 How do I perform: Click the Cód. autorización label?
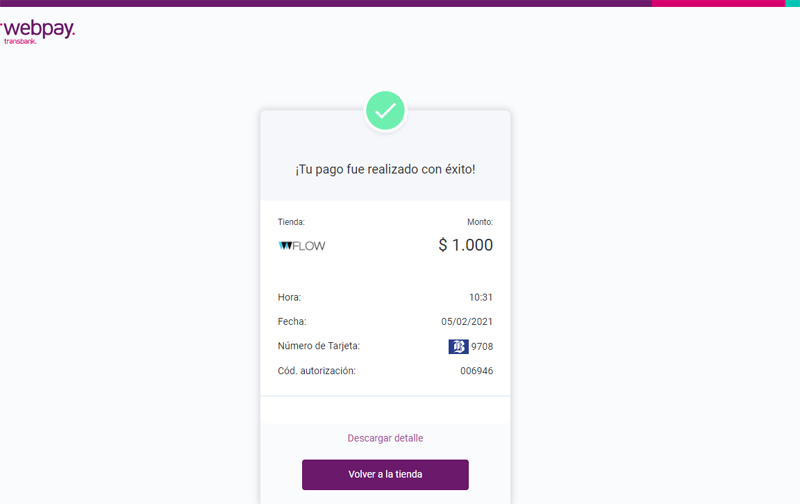point(316,371)
